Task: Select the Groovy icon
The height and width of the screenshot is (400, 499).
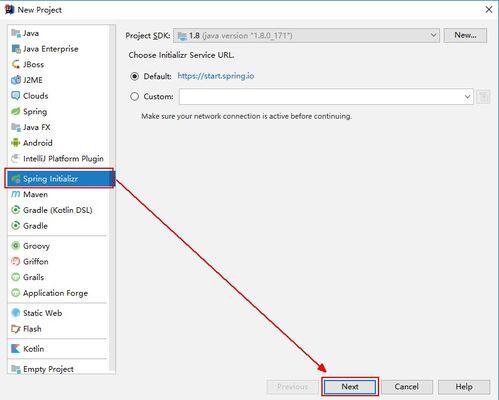Action: pos(16,246)
